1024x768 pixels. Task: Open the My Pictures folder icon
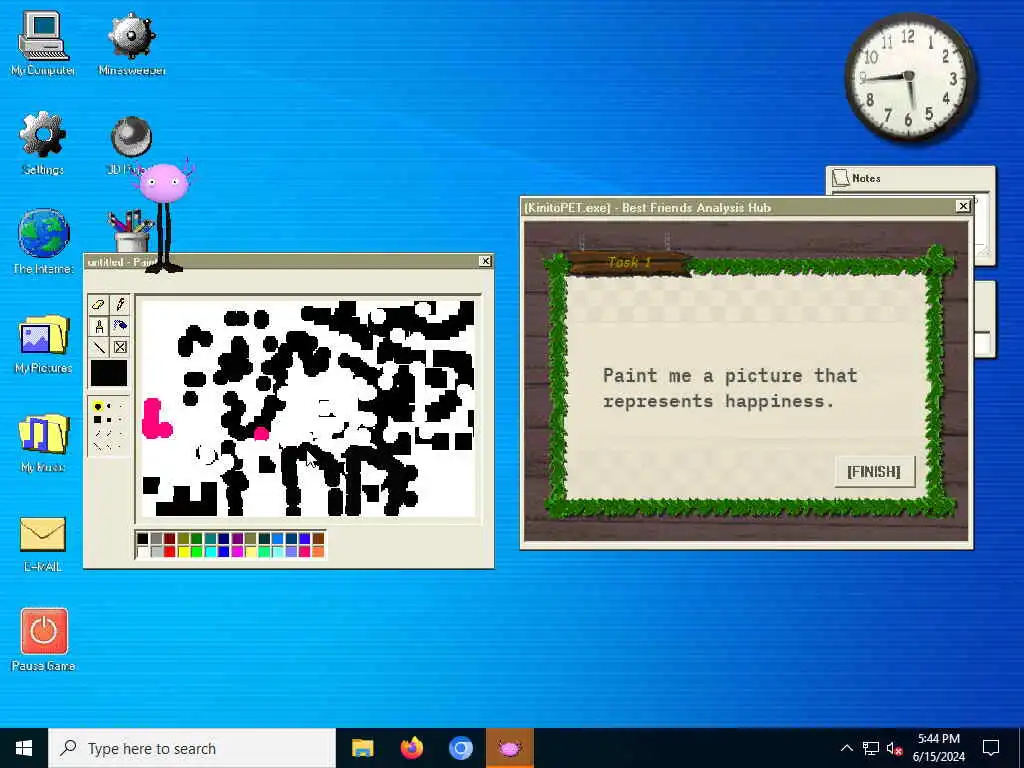43,344
